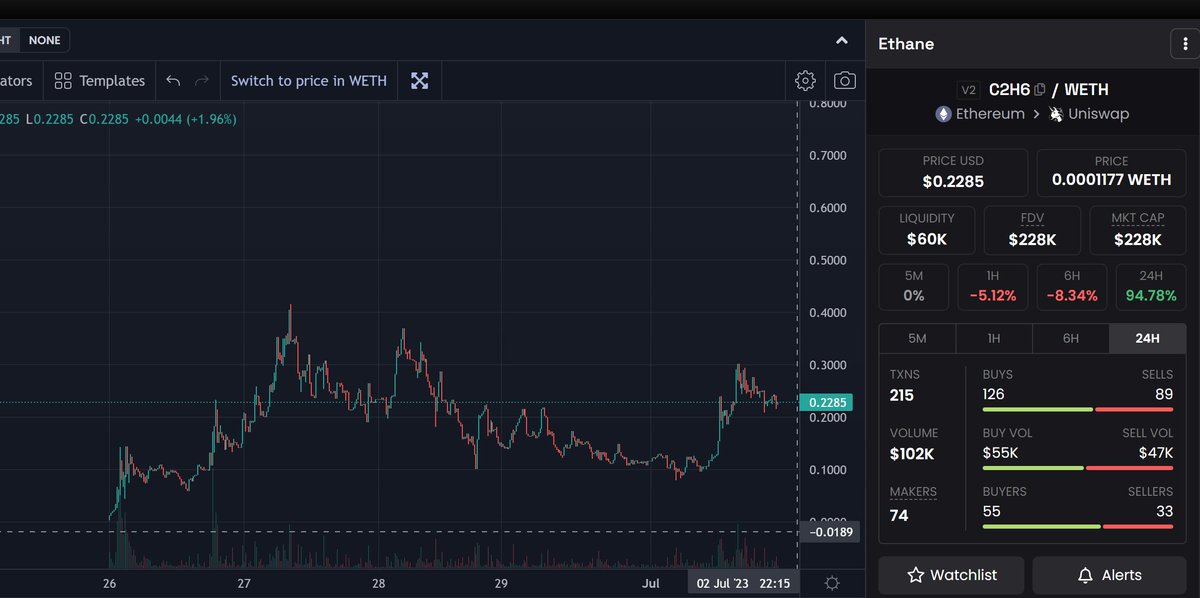Click the buyers versus sellers ratio bar

pos(1078,526)
